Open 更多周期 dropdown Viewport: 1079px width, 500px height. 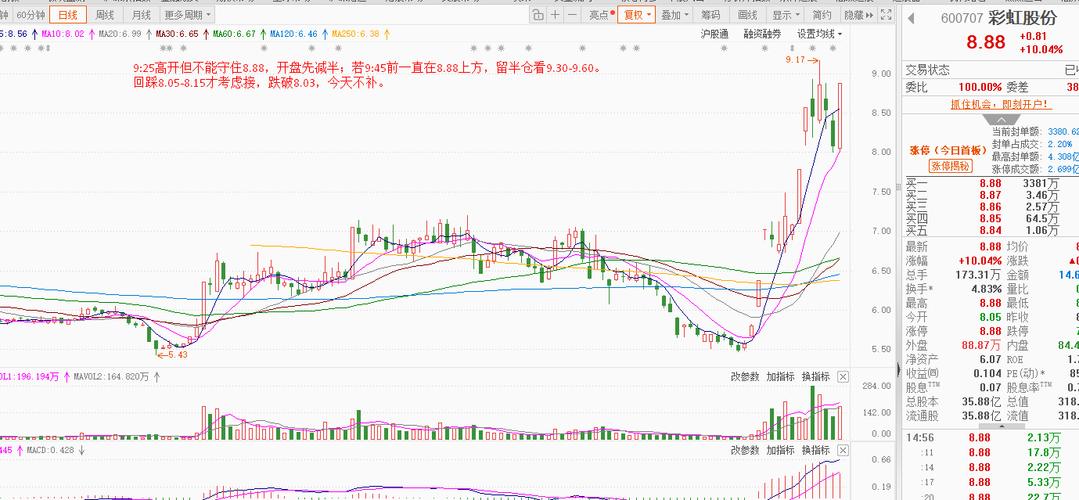coord(189,15)
